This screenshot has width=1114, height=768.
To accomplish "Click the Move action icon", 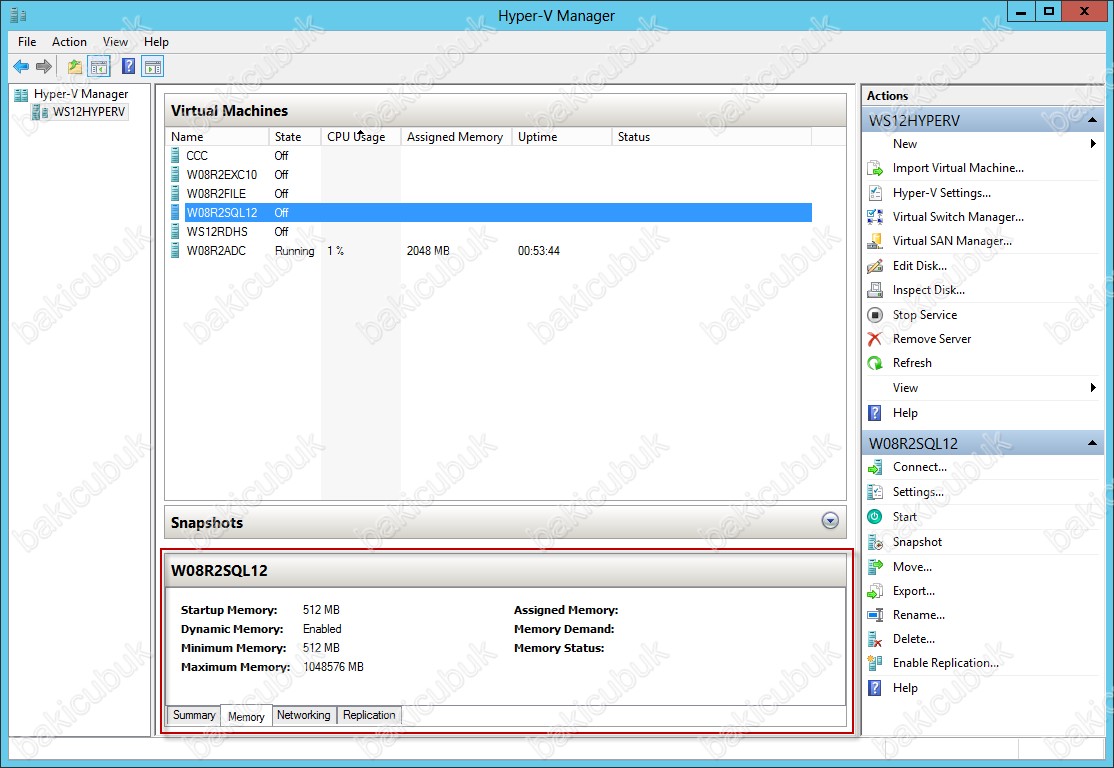I will tap(875, 567).
